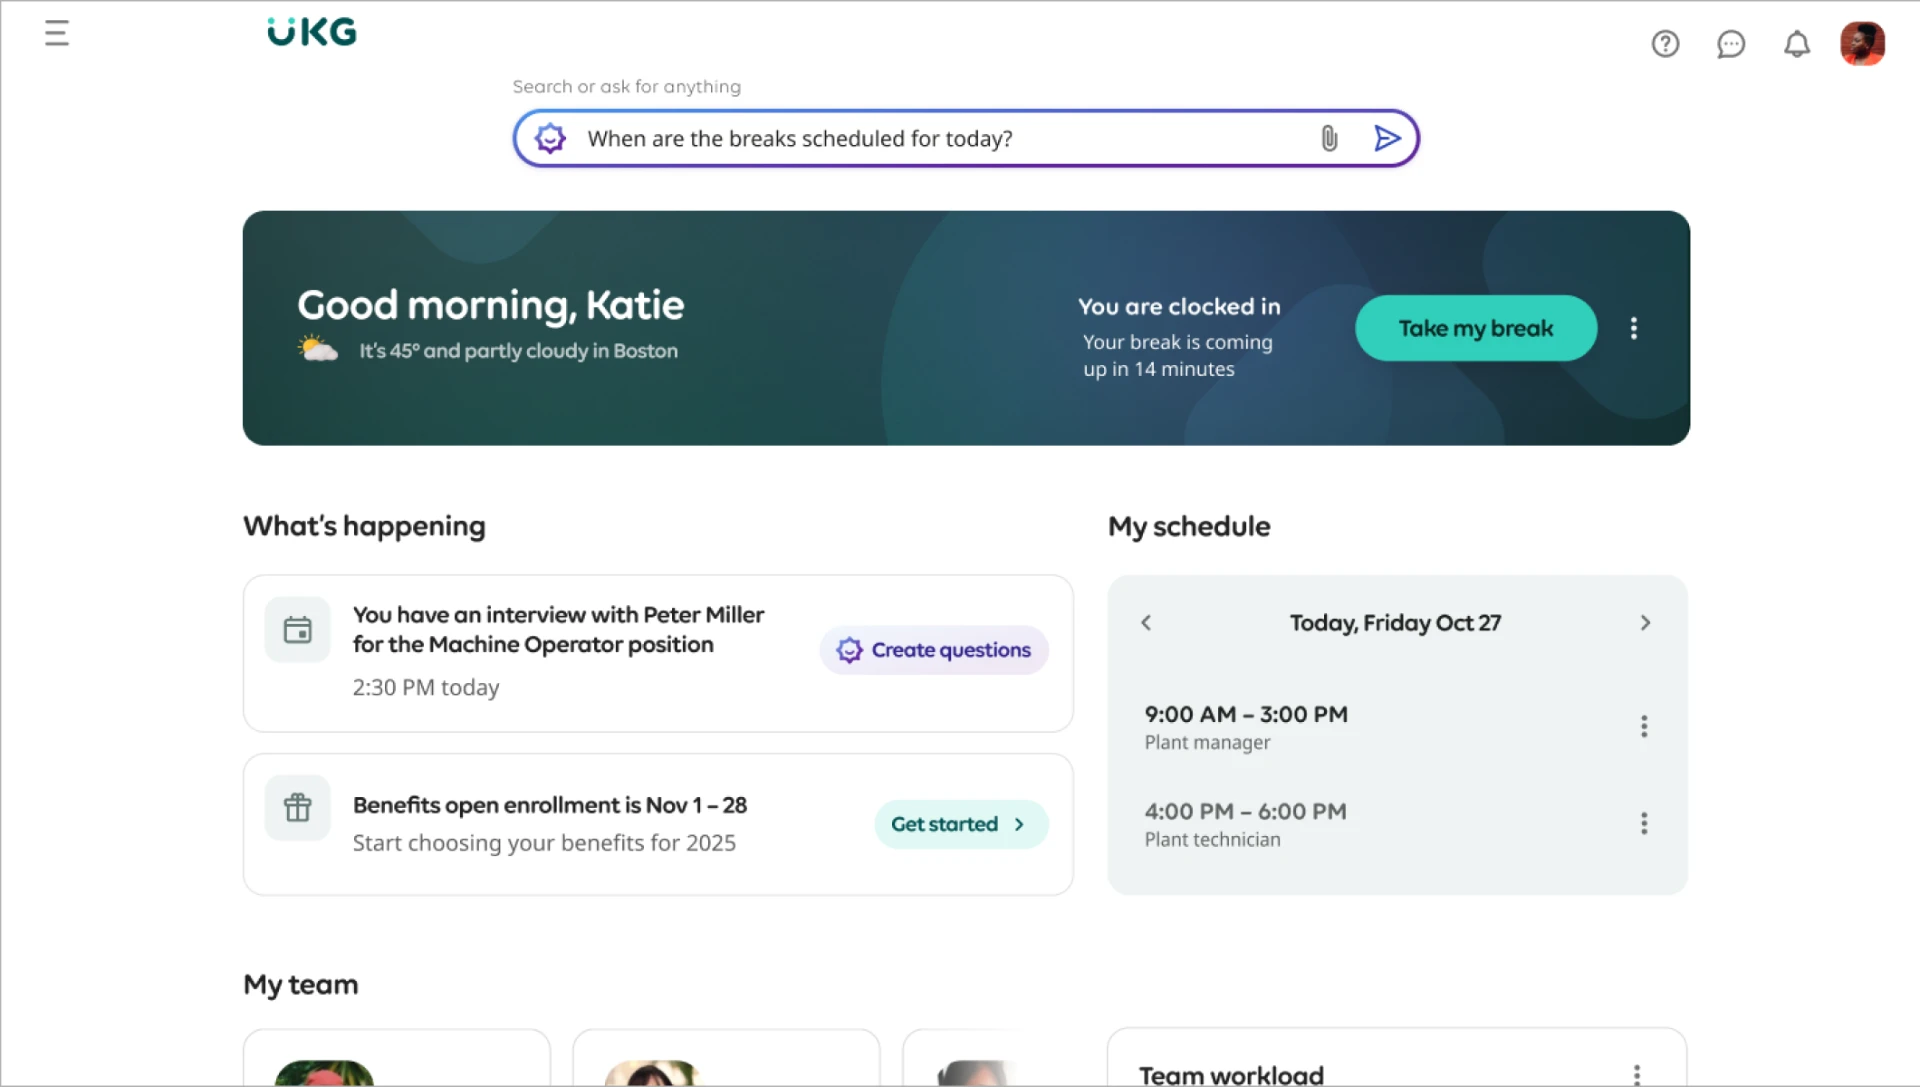Click the Take my break button
The height and width of the screenshot is (1087, 1920).
[x=1476, y=328]
